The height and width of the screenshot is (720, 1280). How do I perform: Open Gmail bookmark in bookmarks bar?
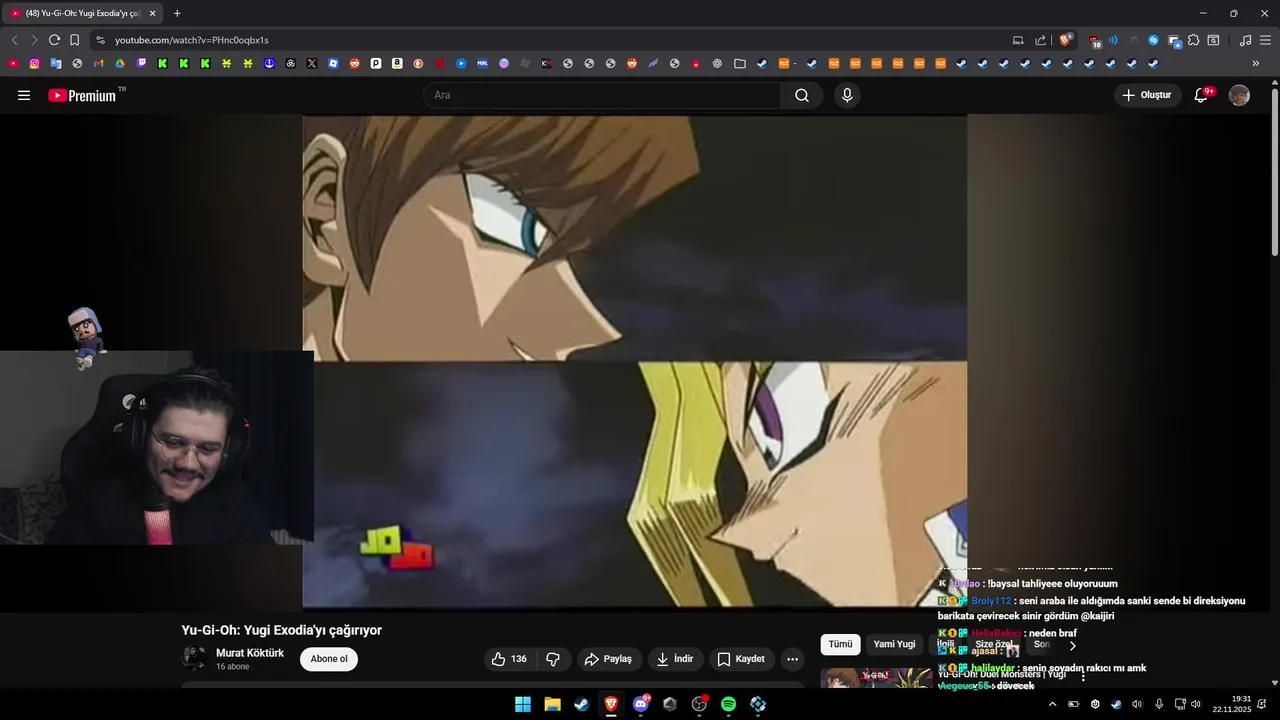click(x=98, y=63)
